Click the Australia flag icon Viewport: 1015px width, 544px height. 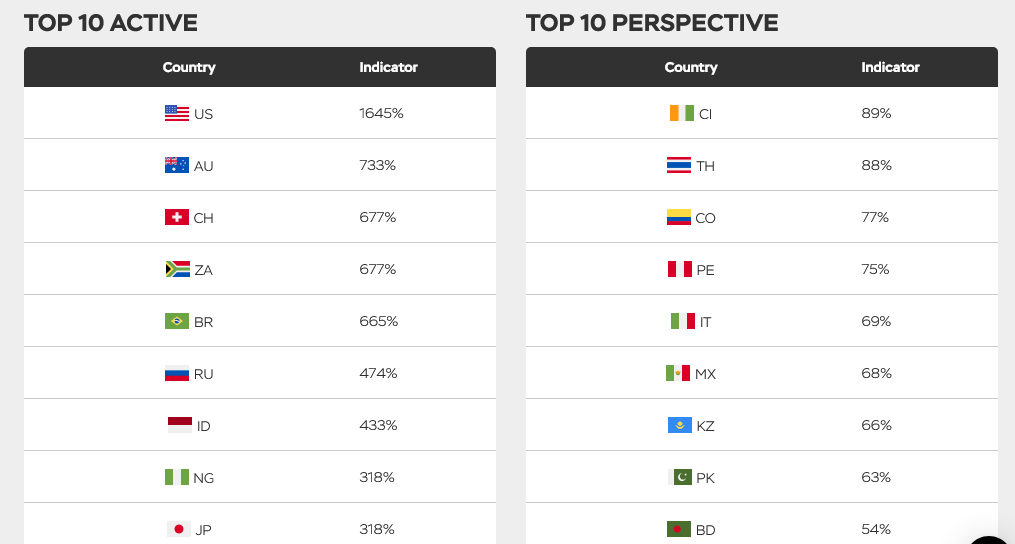(176, 166)
